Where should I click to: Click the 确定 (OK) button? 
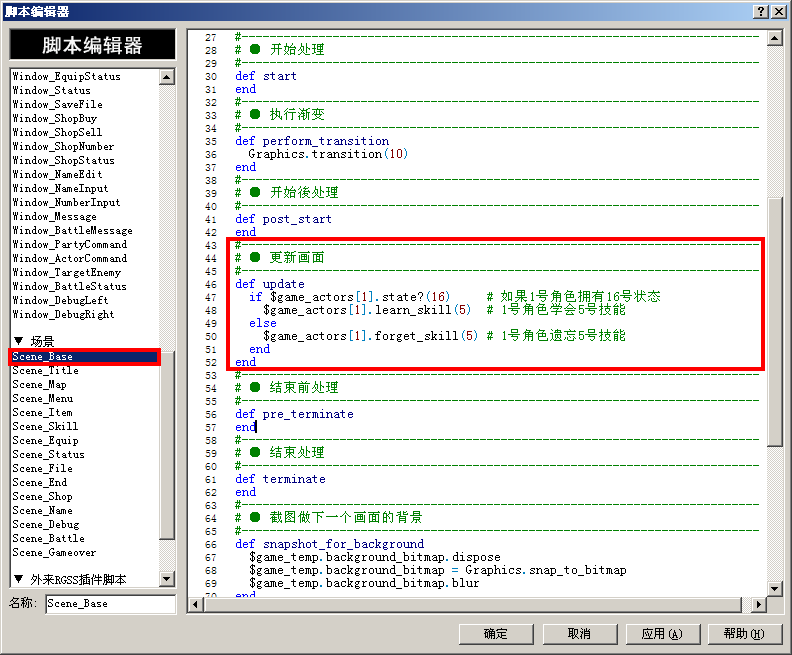496,633
